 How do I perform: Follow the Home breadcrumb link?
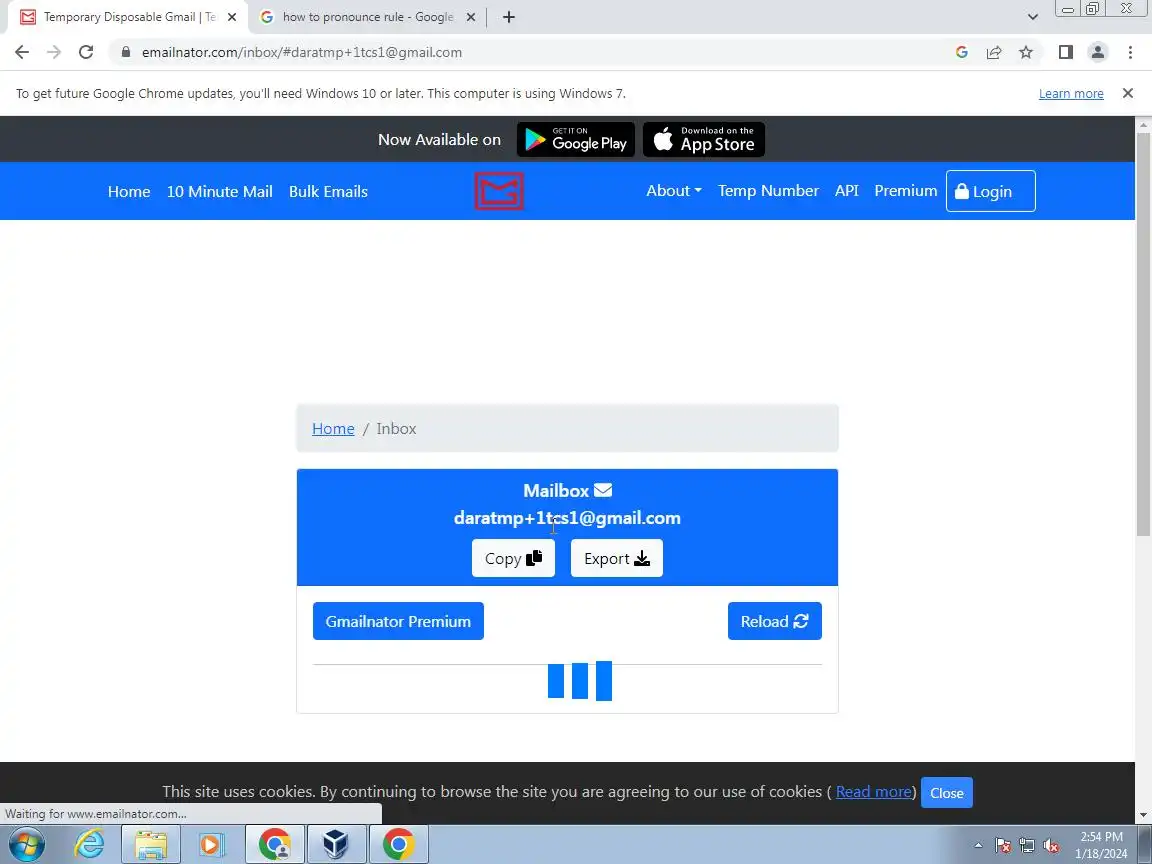333,428
